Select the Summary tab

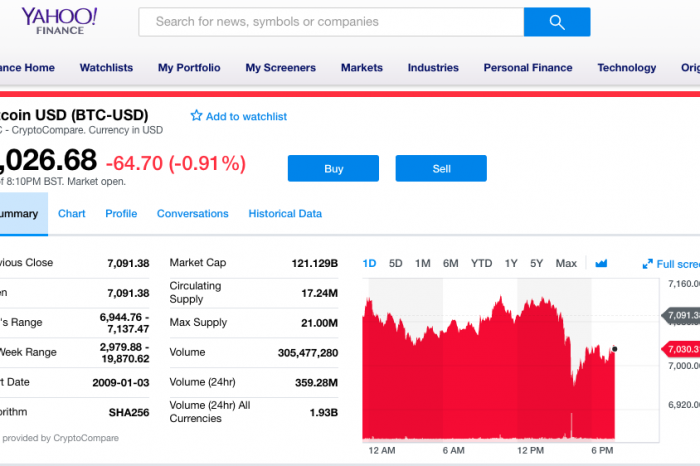click(x=24, y=214)
